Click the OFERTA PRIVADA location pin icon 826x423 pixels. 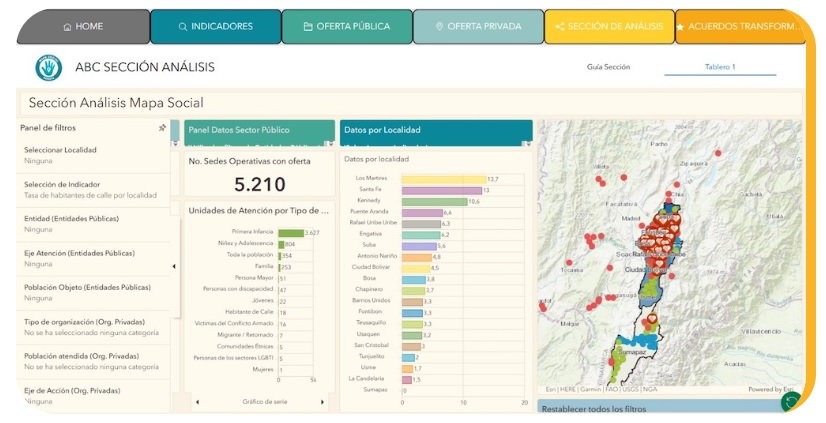440,27
